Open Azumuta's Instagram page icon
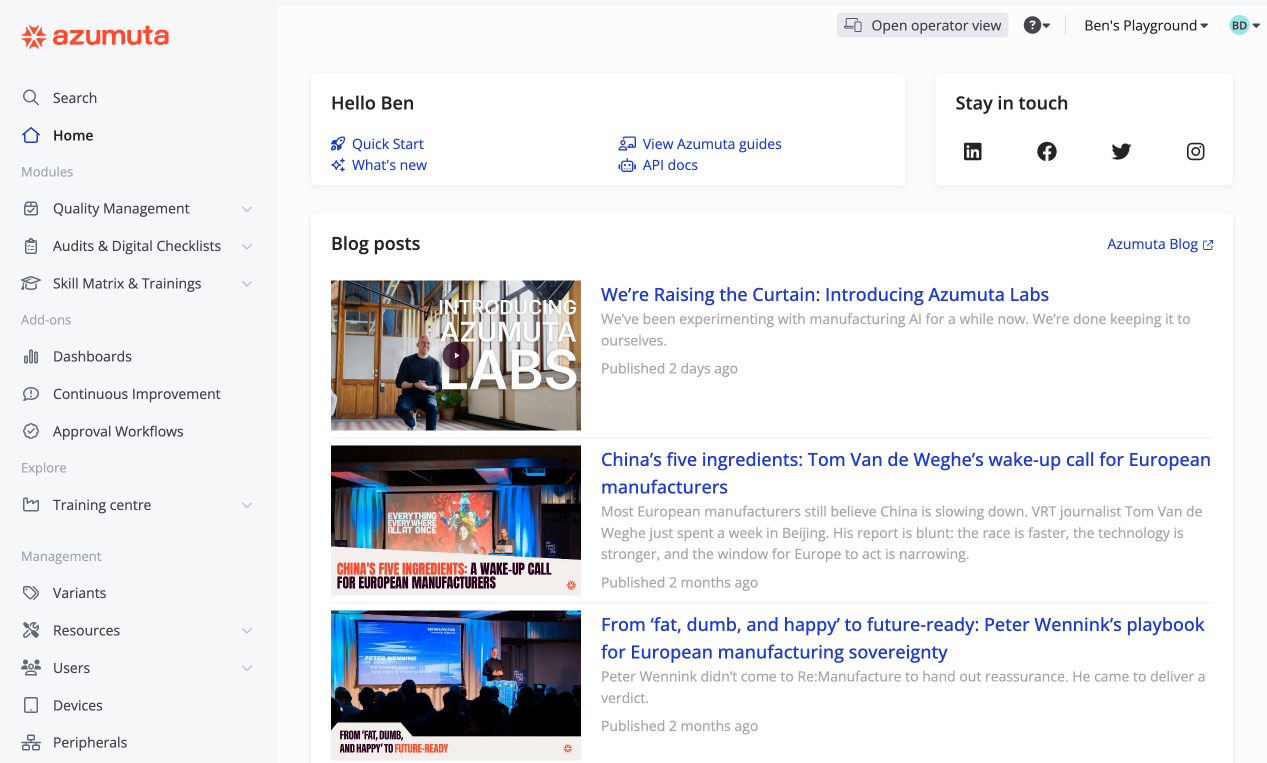This screenshot has width=1267, height=763. pos(1196,152)
